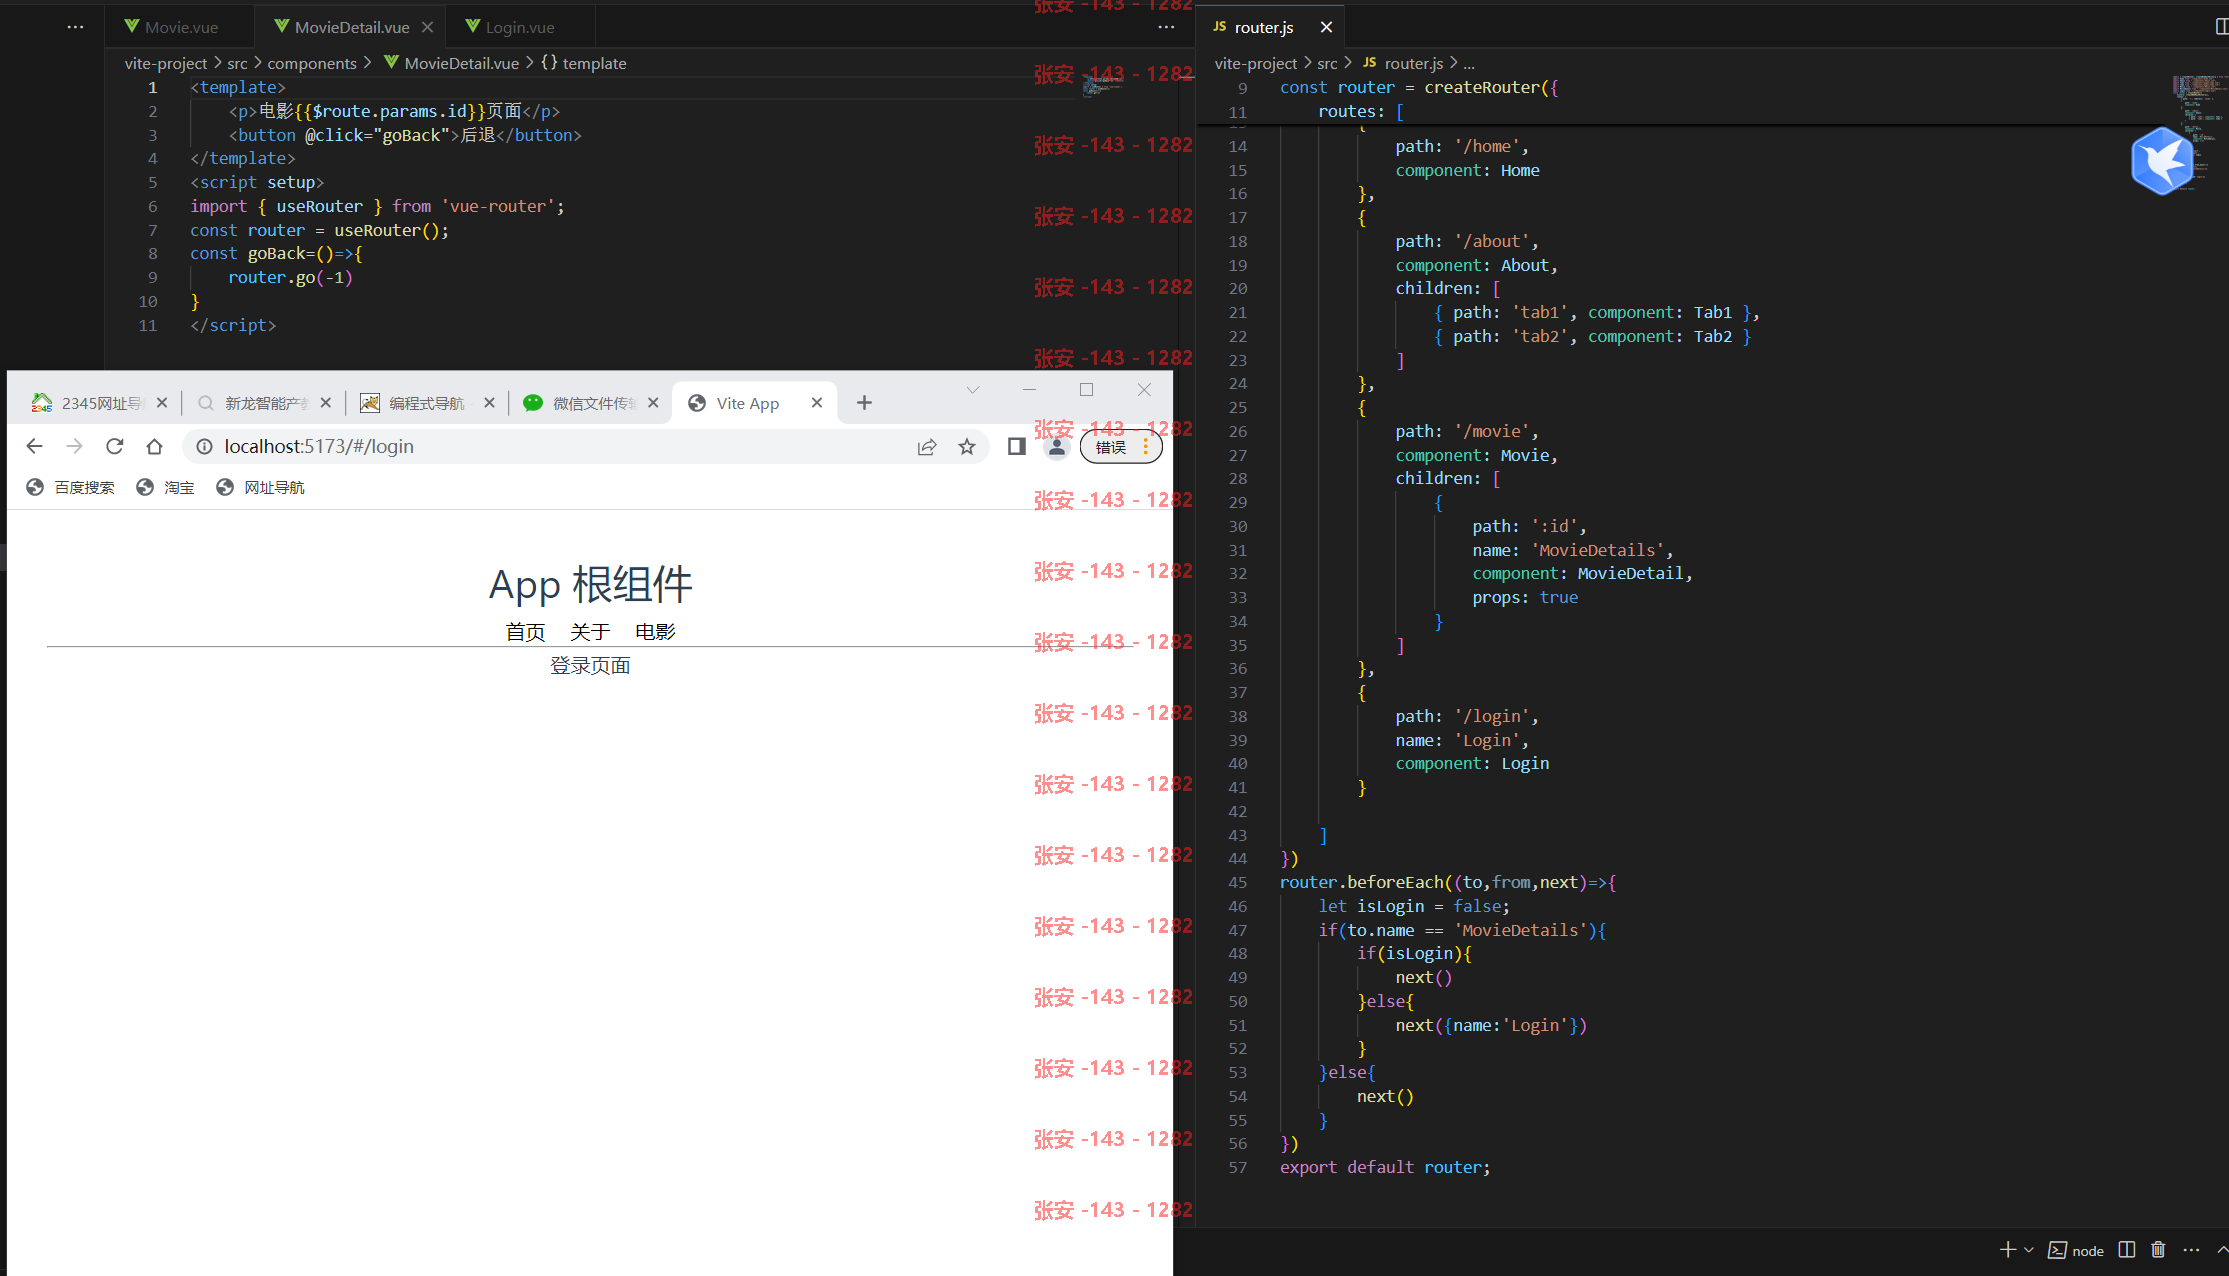Click components in the breadcrumb path
Image resolution: width=2229 pixels, height=1276 pixels.
click(x=312, y=63)
